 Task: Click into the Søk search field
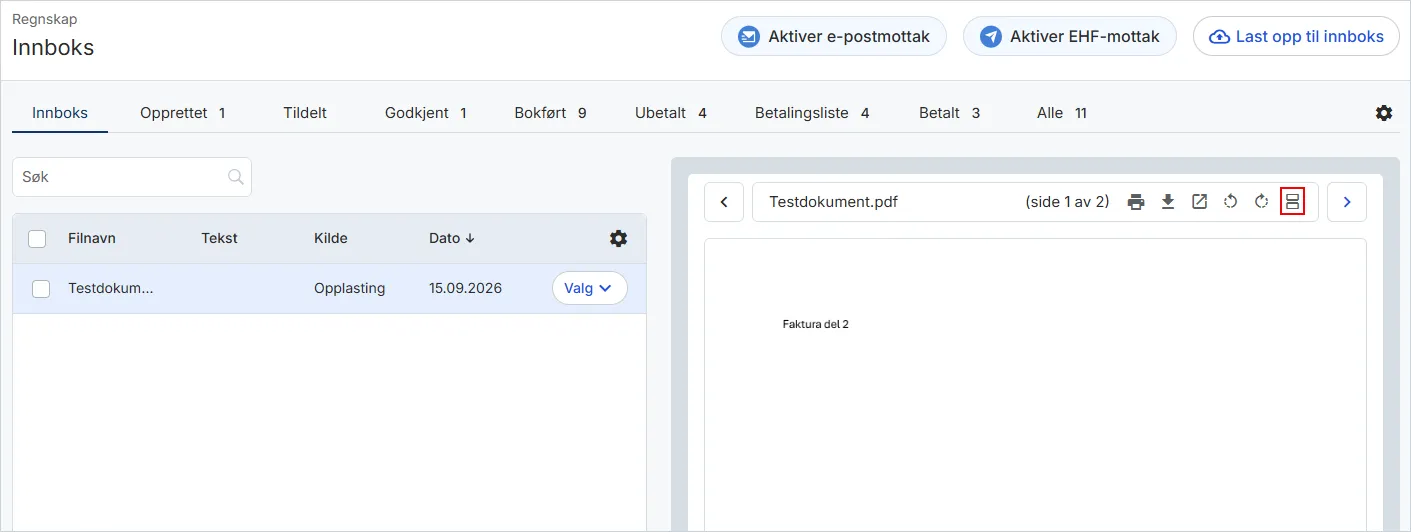(x=132, y=177)
